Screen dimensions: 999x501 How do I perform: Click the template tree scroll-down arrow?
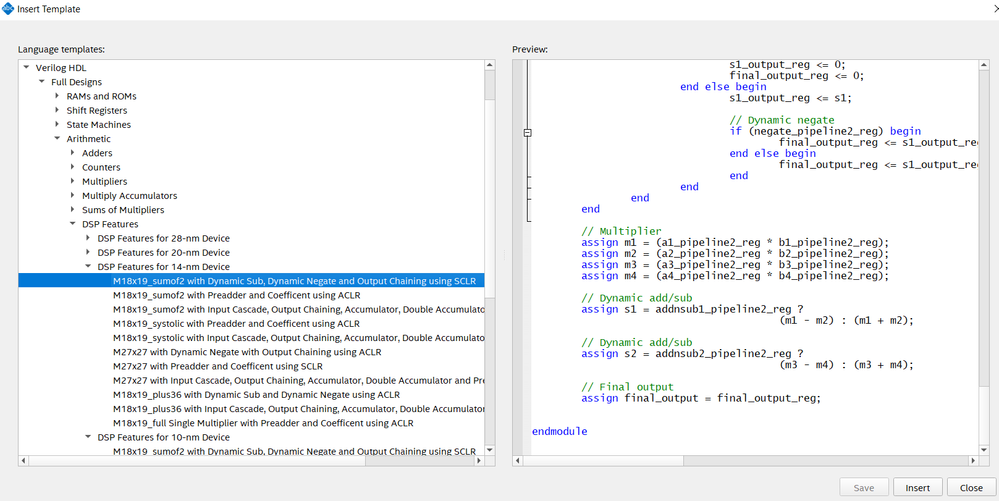(489, 449)
